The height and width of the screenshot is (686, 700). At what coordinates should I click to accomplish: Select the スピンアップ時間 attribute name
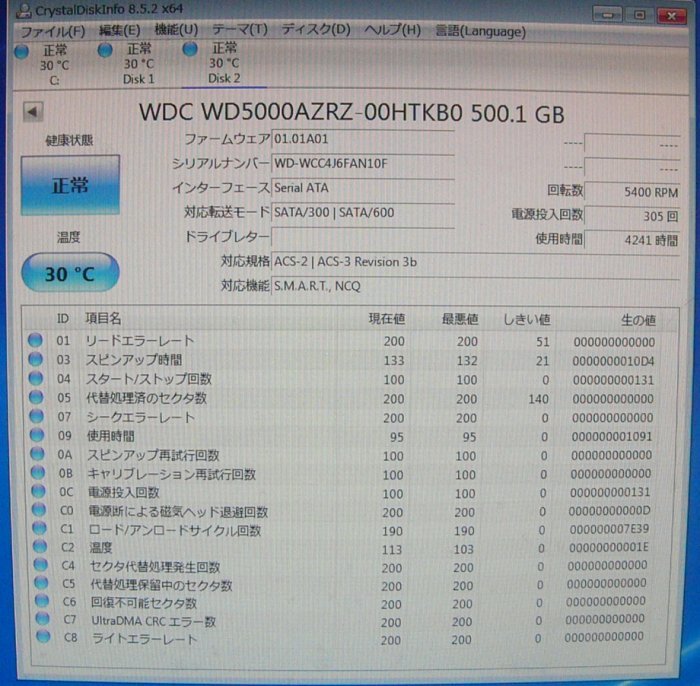(134, 360)
